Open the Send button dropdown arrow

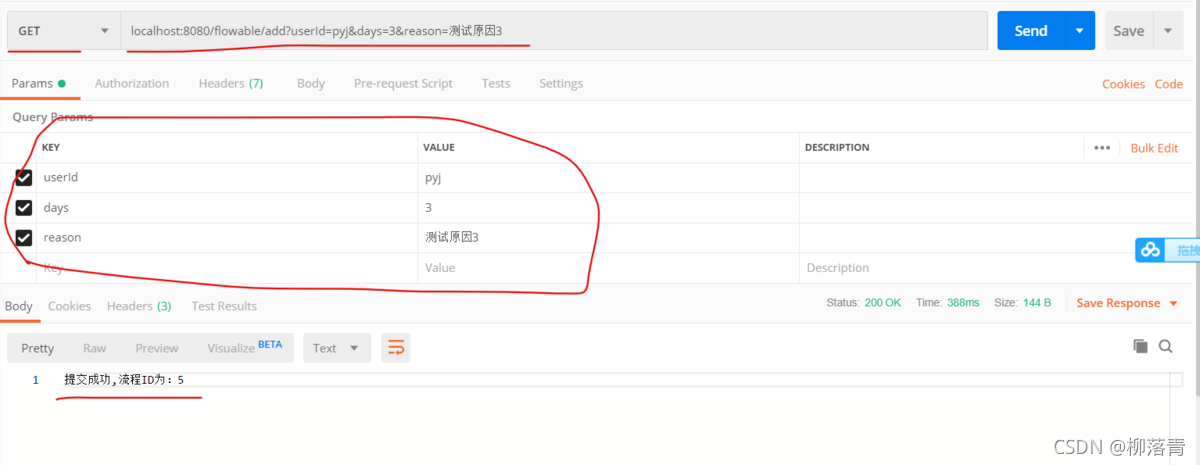1079,31
